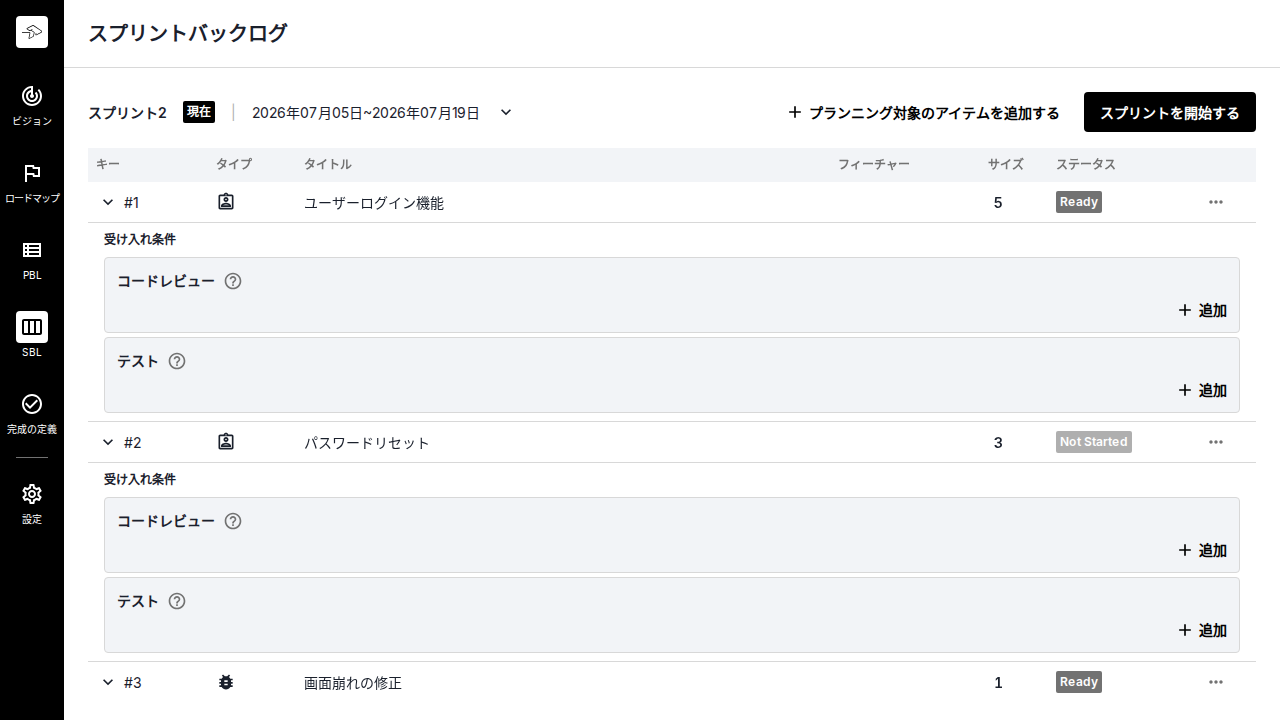The height and width of the screenshot is (720, 1280).
Task: Add a テスト entry for #1
Action: pyautogui.click(x=1203, y=390)
